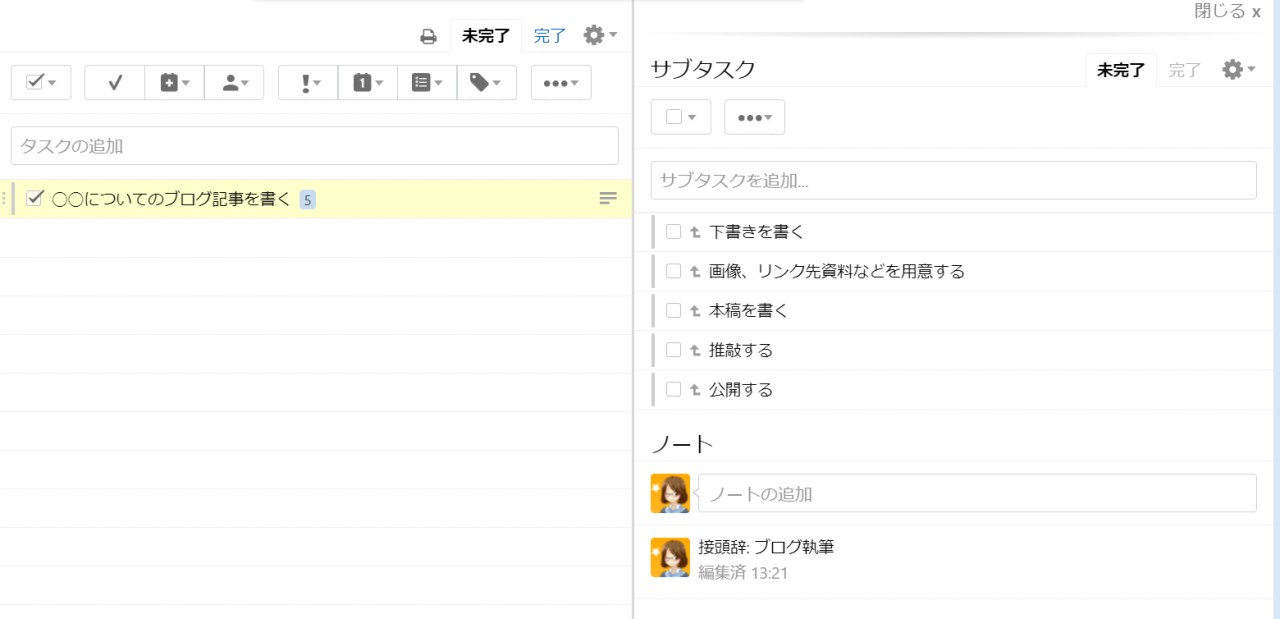Toggle the 公開する subtask checkbox
The height and width of the screenshot is (619, 1280).
673,389
